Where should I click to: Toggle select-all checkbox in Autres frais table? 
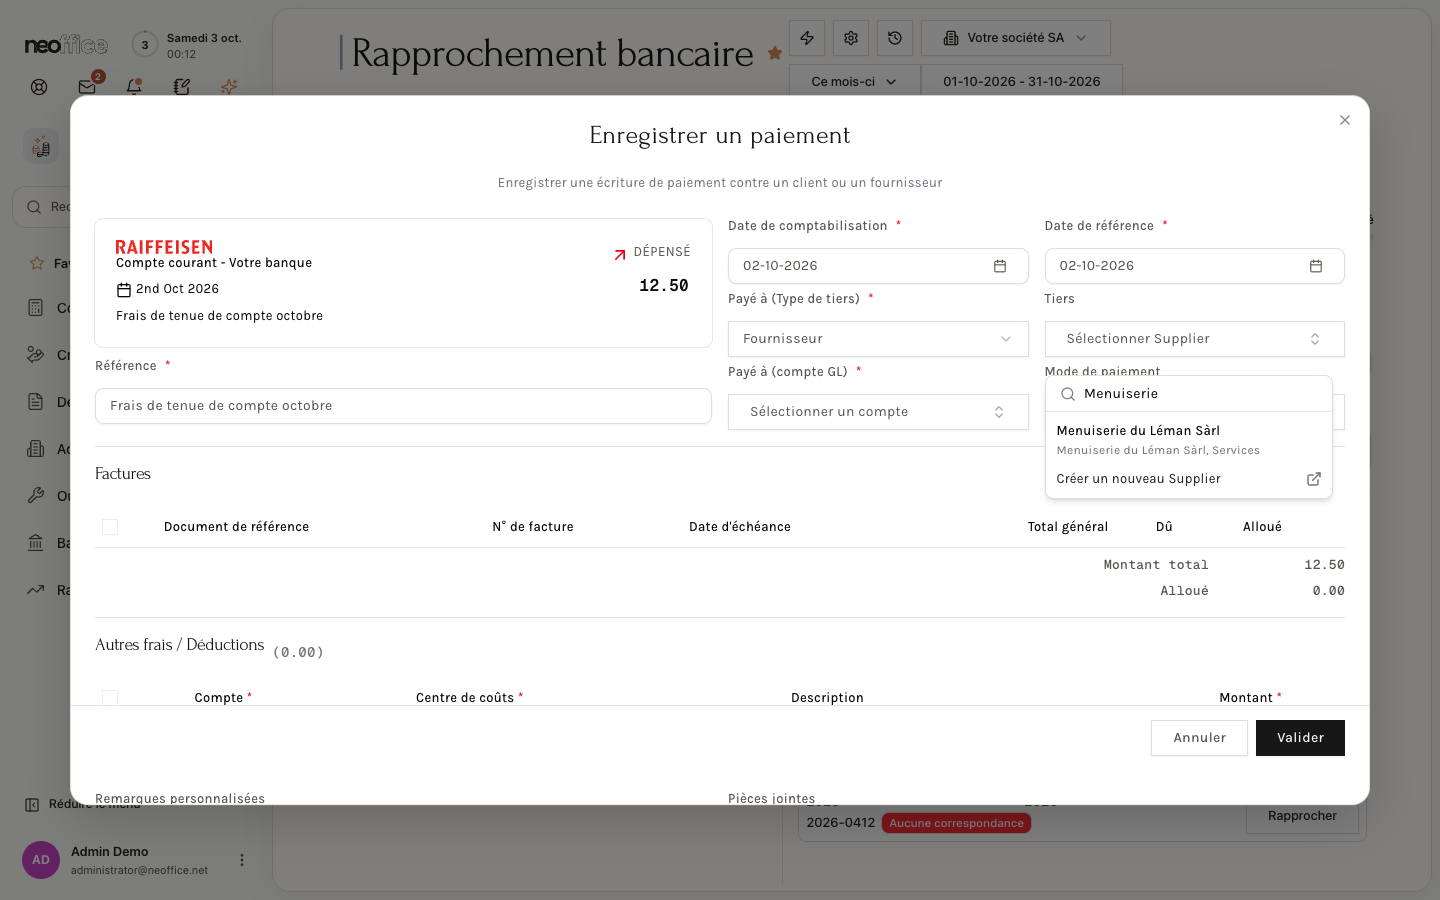pos(110,697)
